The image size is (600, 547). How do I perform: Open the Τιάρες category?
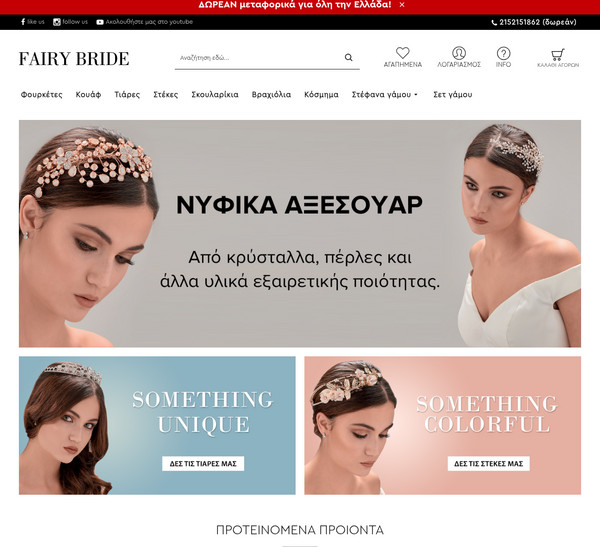127,95
